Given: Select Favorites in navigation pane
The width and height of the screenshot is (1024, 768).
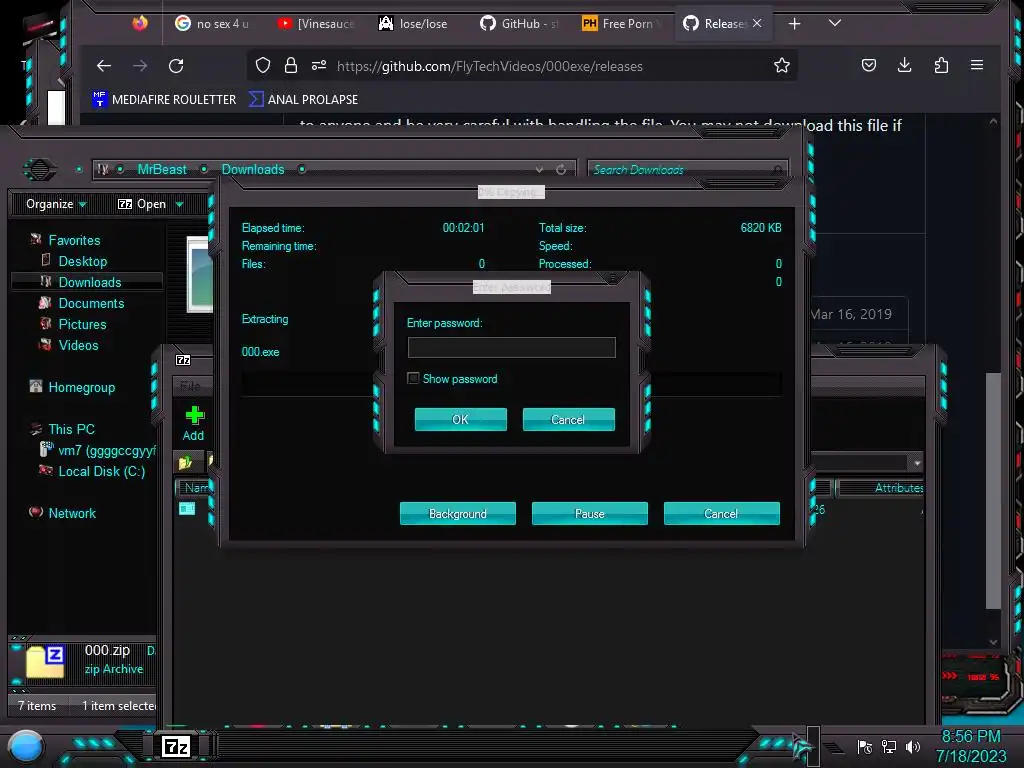Looking at the screenshot, I should [74, 240].
